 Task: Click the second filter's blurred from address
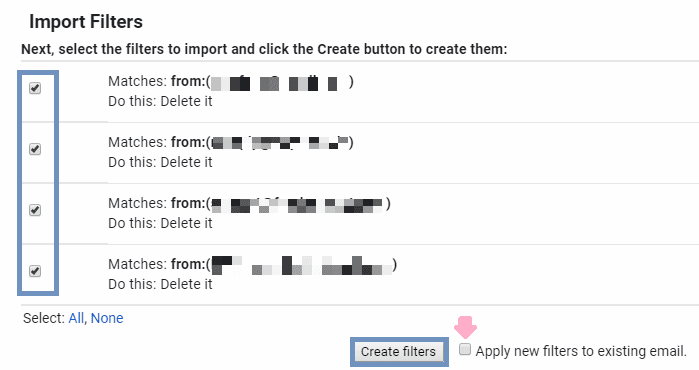point(279,143)
